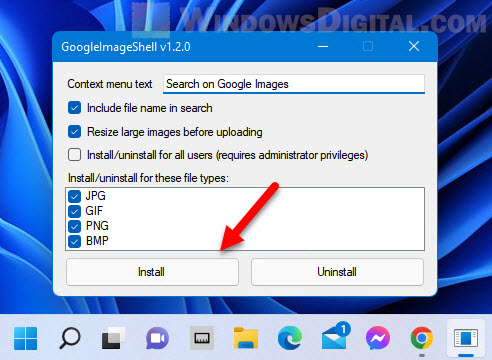
Task: Close the GoogleImageShell window
Action: pyautogui.click(x=414, y=46)
